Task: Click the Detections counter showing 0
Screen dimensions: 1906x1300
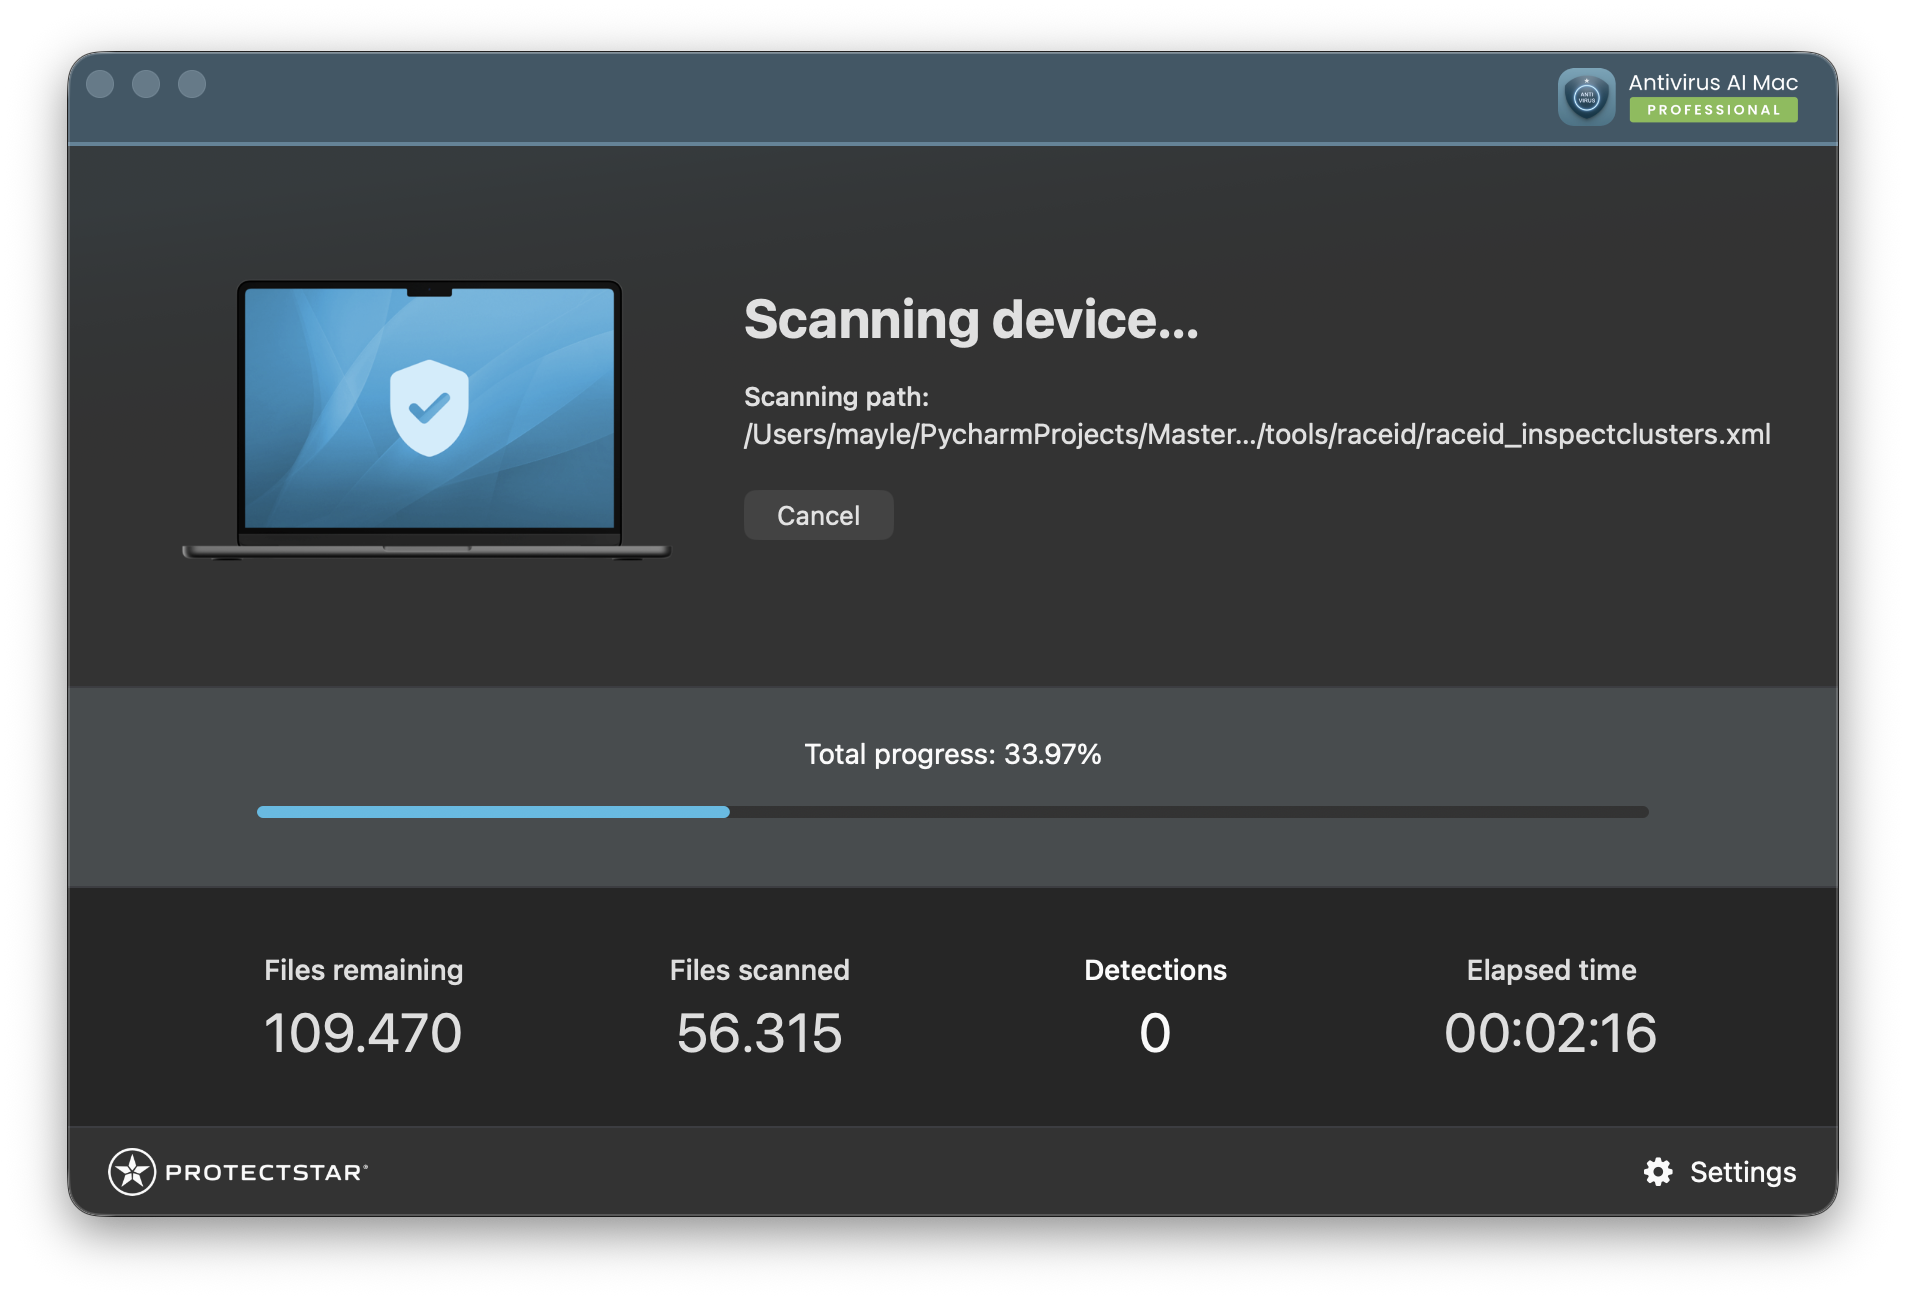Action: click(x=1154, y=1033)
